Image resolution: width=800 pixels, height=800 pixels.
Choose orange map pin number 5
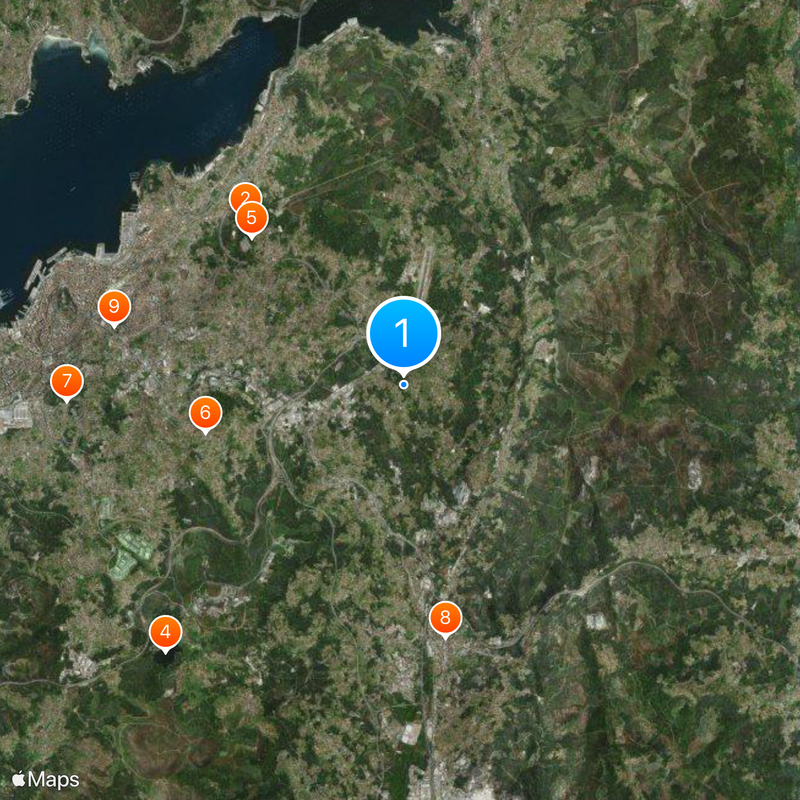(x=252, y=218)
